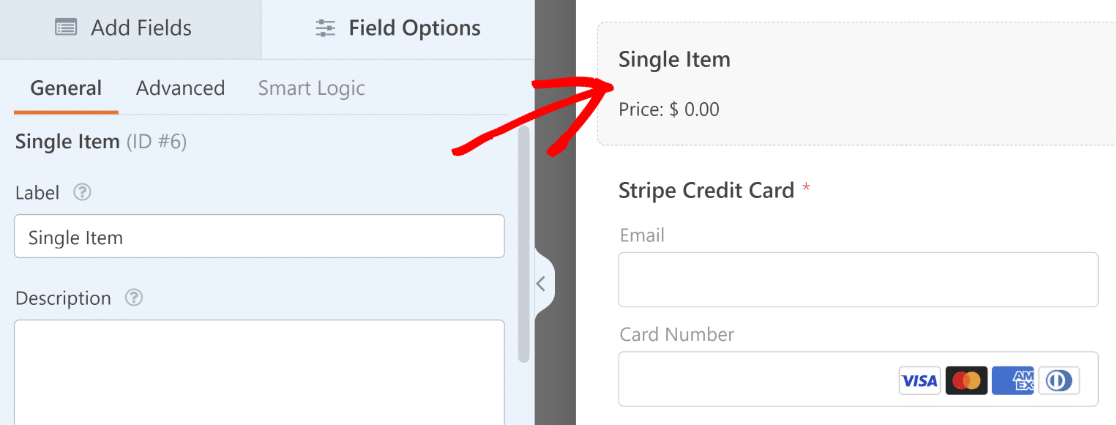Click the Visa card icon
The width and height of the screenshot is (1116, 425).
pyautogui.click(x=920, y=381)
